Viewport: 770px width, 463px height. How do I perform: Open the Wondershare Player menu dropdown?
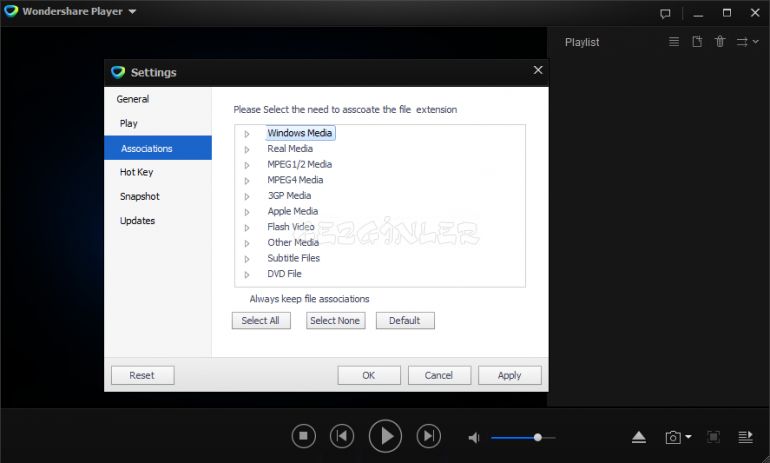(132, 11)
